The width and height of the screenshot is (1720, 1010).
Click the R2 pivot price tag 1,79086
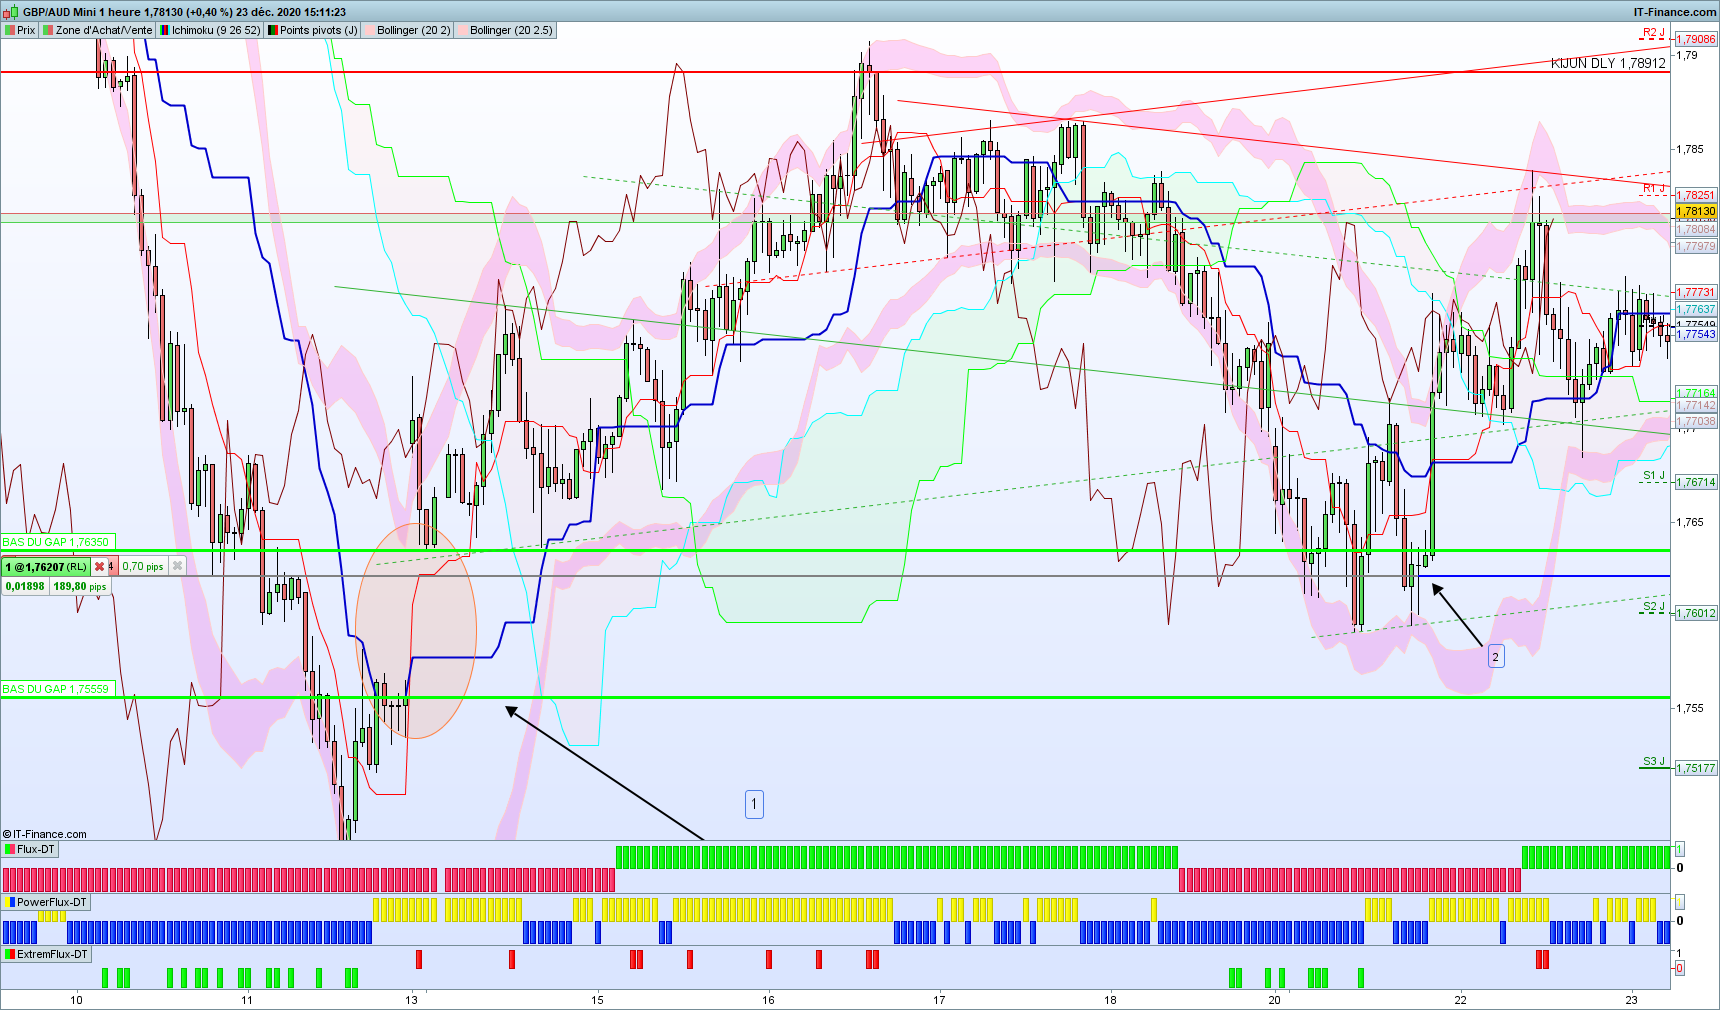point(1696,39)
